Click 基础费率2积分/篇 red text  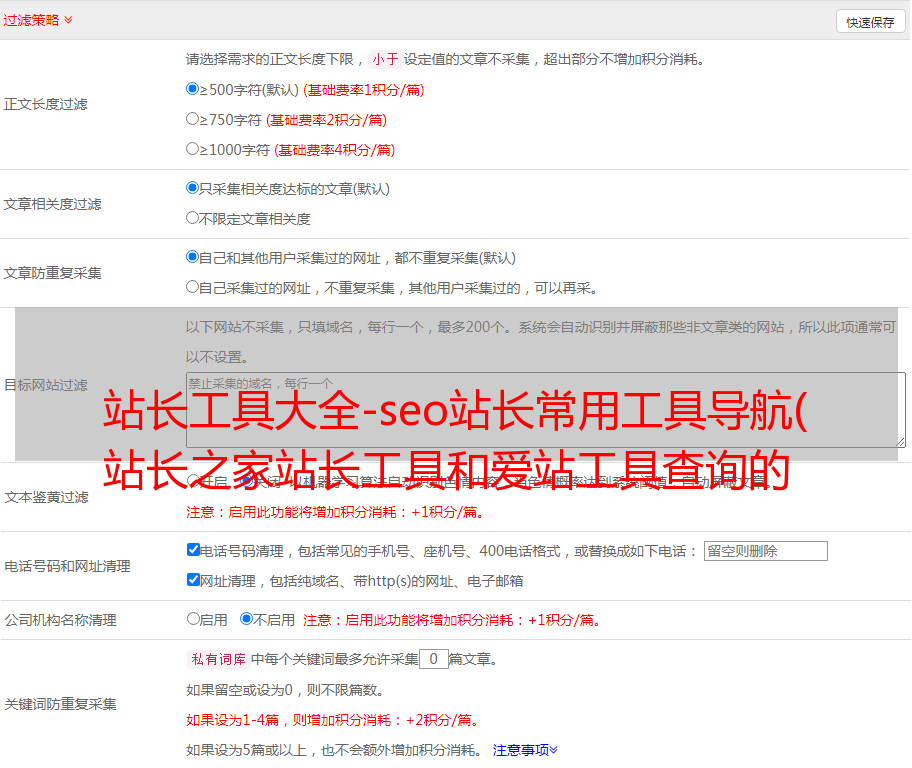327,120
